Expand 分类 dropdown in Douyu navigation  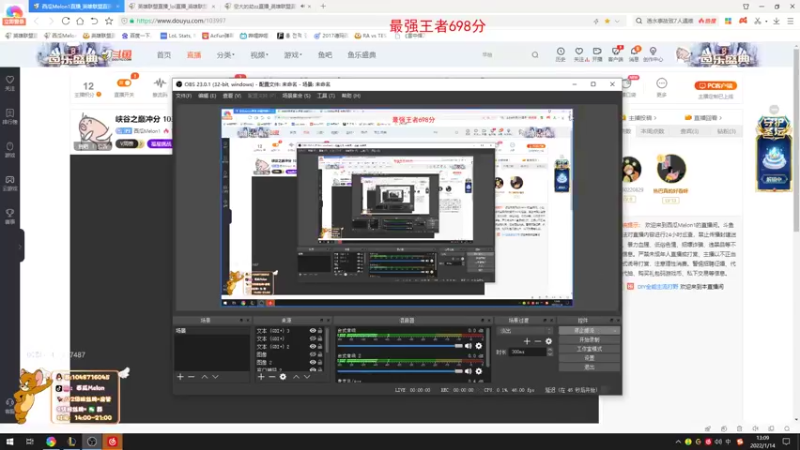pyautogui.click(x=225, y=55)
